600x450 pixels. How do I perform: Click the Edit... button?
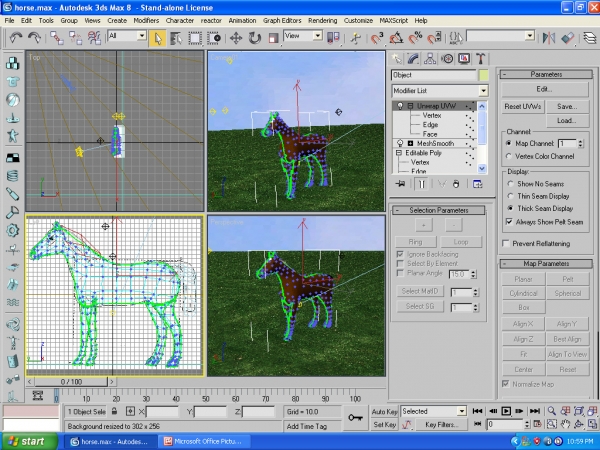coord(545,89)
